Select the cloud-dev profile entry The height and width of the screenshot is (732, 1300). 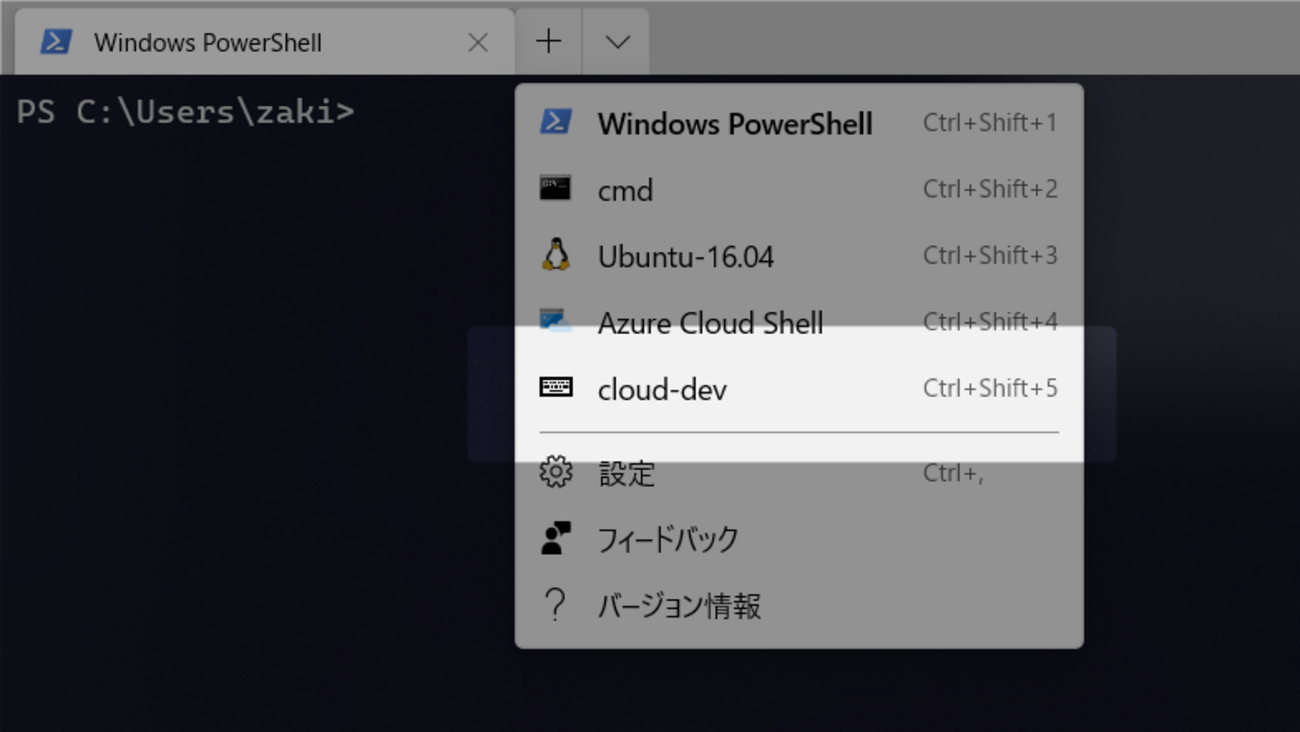662,389
